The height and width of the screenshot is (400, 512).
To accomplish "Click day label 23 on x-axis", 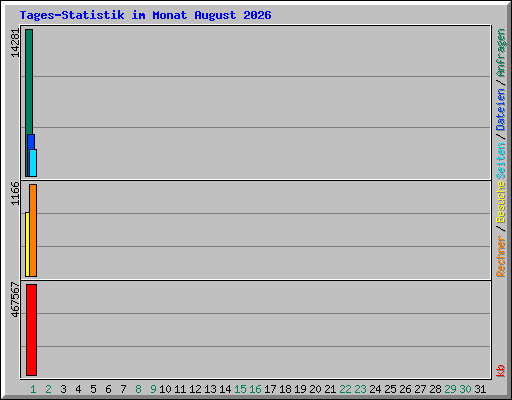I will (360, 389).
